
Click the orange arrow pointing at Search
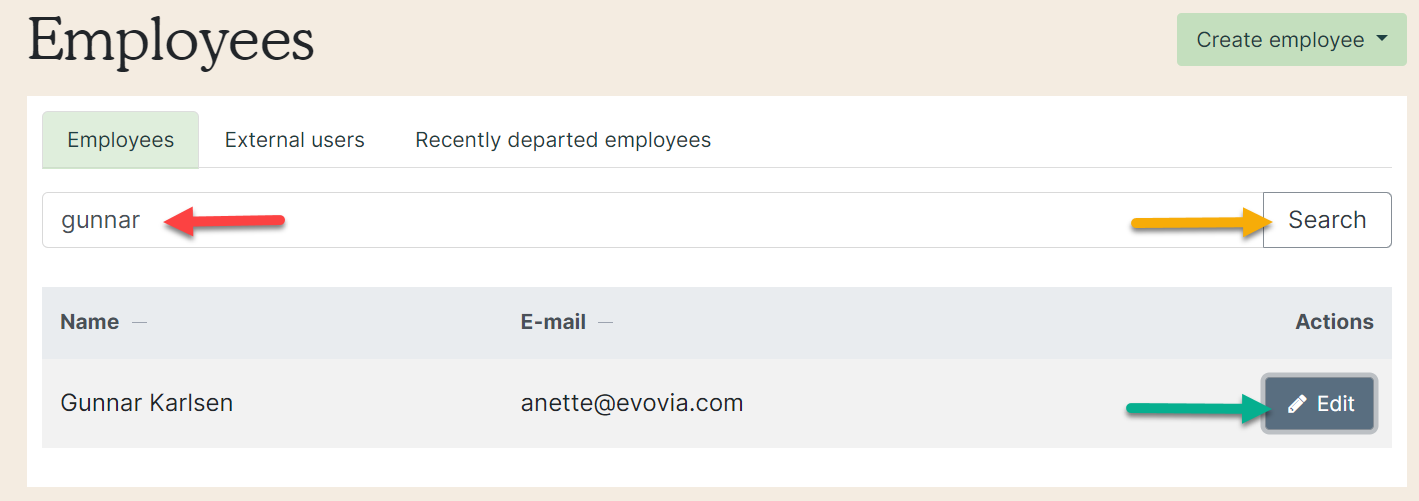tap(1196, 223)
